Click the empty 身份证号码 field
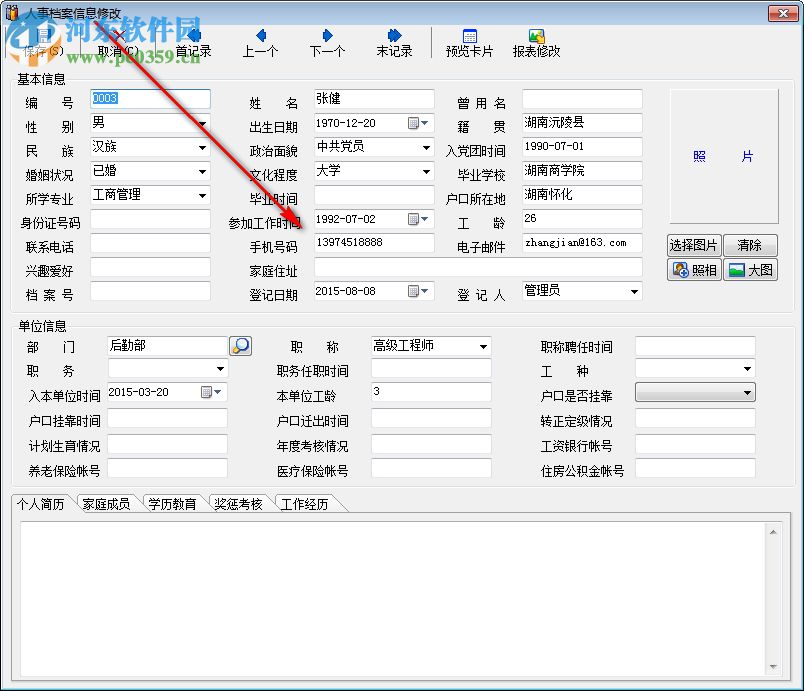 [150, 219]
